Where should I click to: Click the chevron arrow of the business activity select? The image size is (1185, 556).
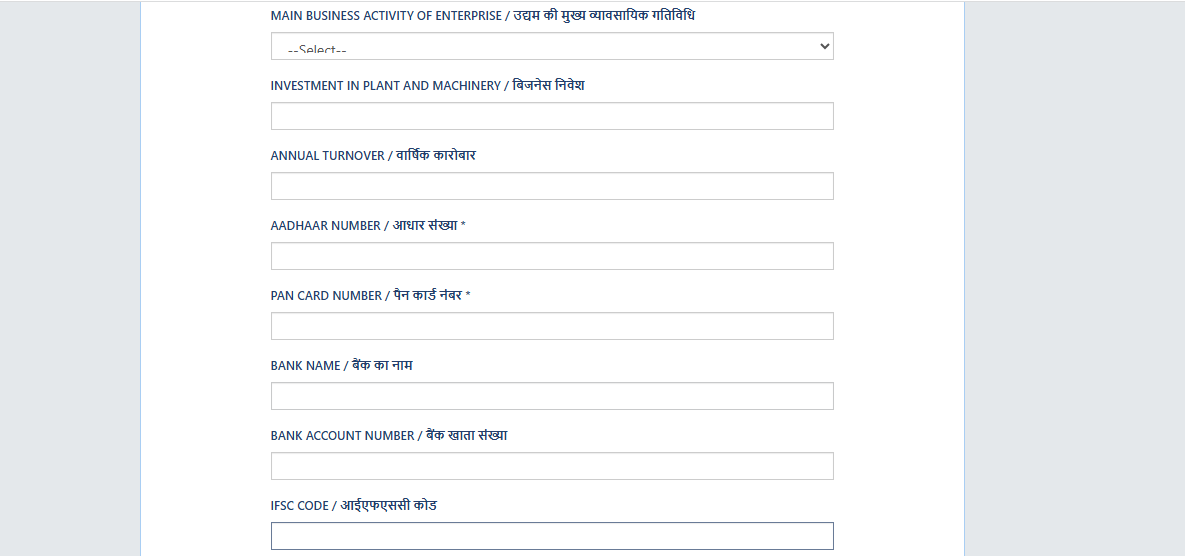point(824,46)
